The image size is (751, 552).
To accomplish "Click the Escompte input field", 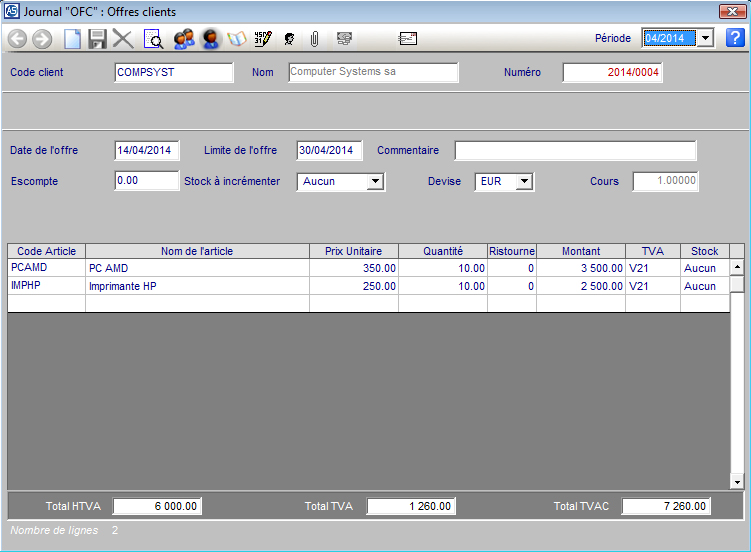I will click(146, 181).
